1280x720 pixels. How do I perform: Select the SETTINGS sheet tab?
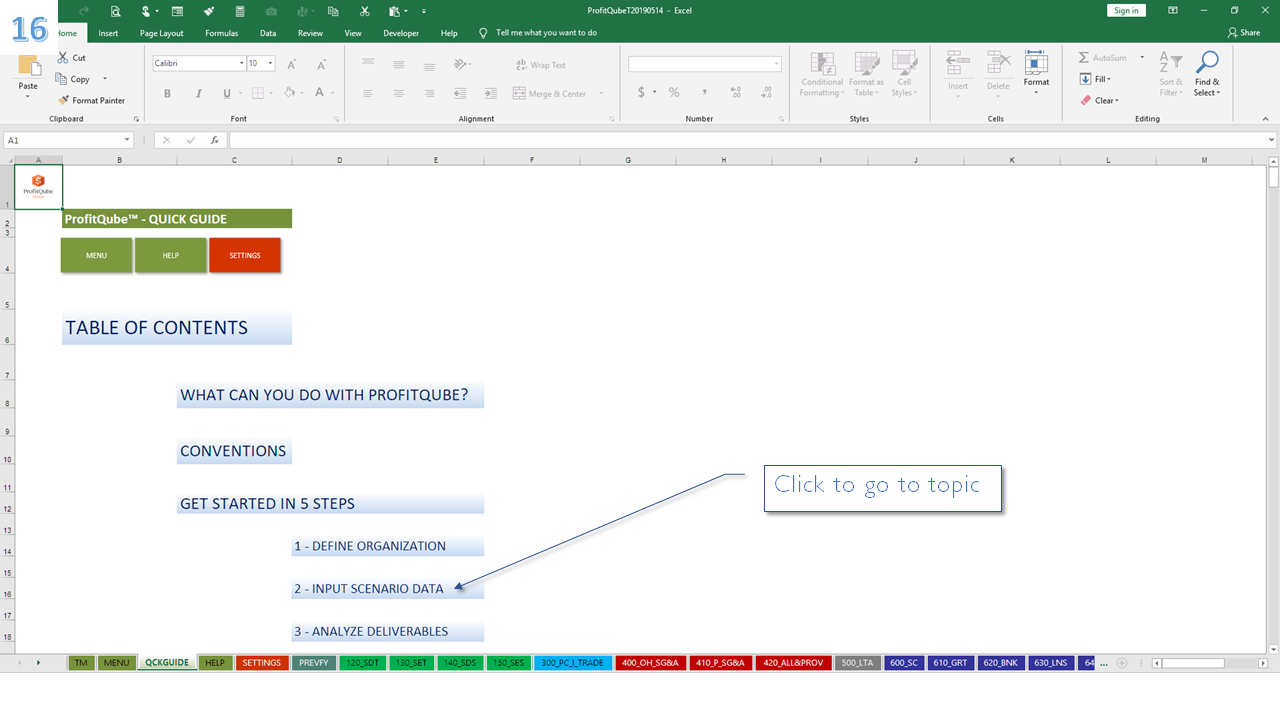(262, 663)
